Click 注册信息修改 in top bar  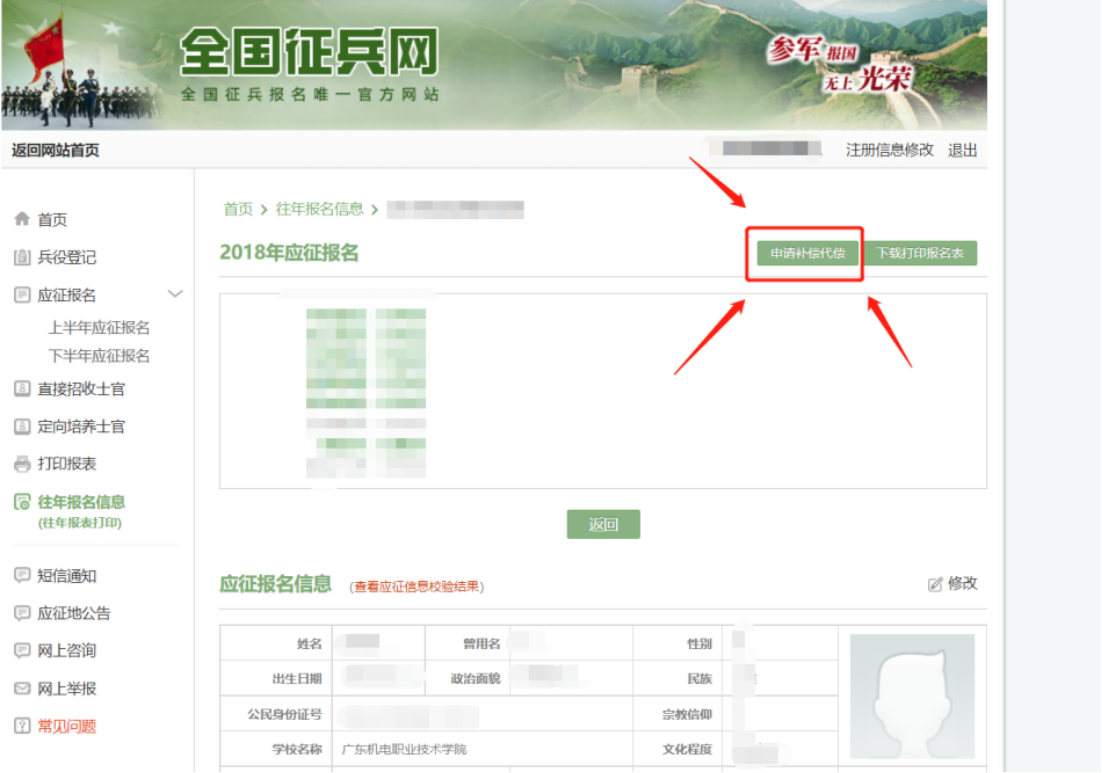click(889, 150)
